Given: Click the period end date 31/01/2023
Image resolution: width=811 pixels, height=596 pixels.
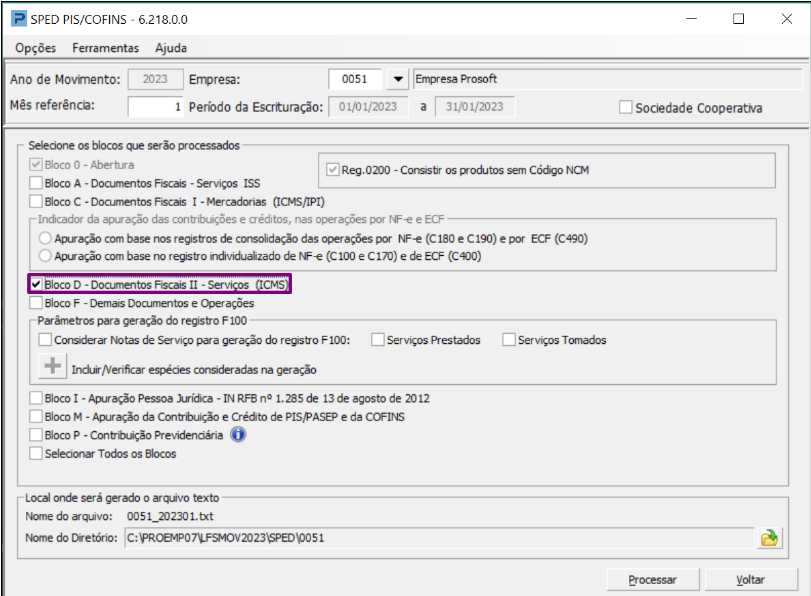Looking at the screenshot, I should [475, 107].
